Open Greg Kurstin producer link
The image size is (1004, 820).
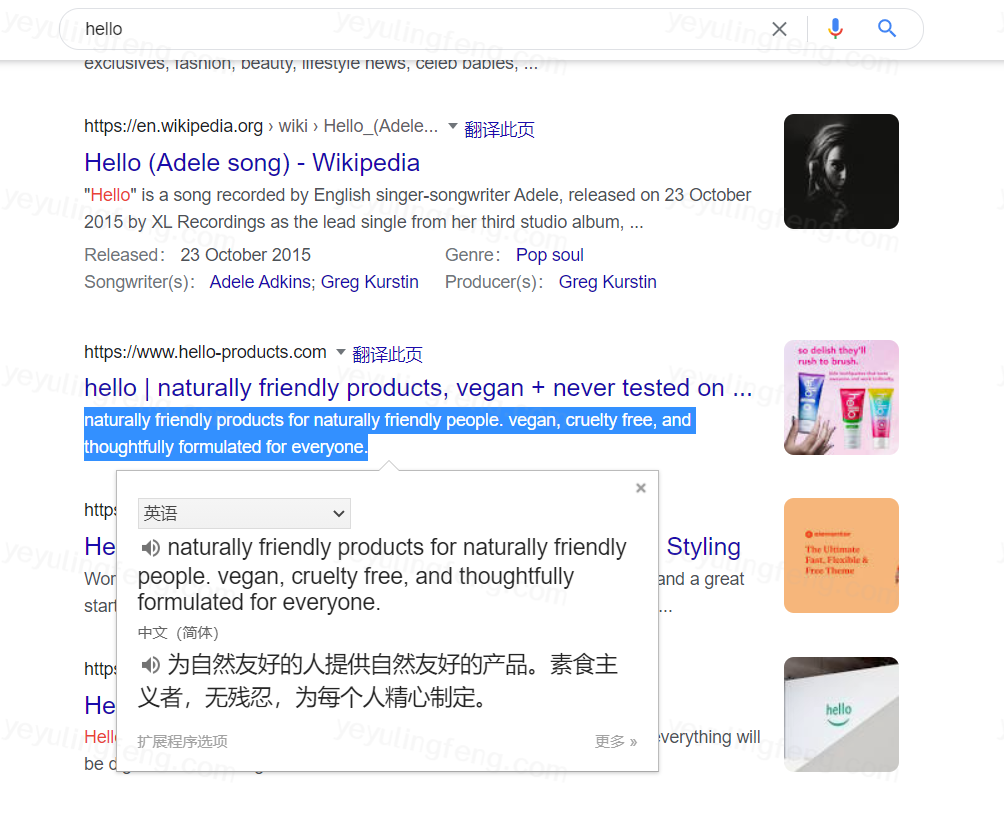[x=607, y=282]
